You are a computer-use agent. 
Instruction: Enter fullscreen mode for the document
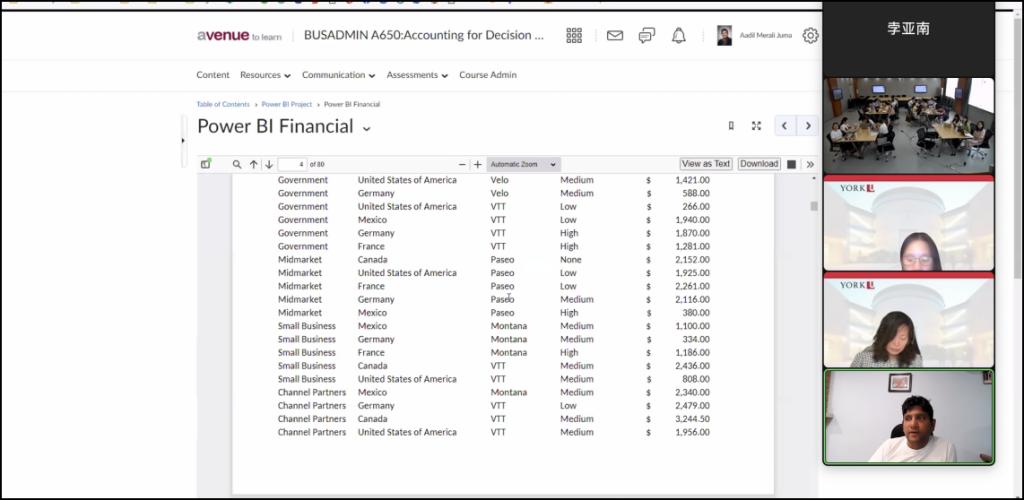tap(756, 126)
